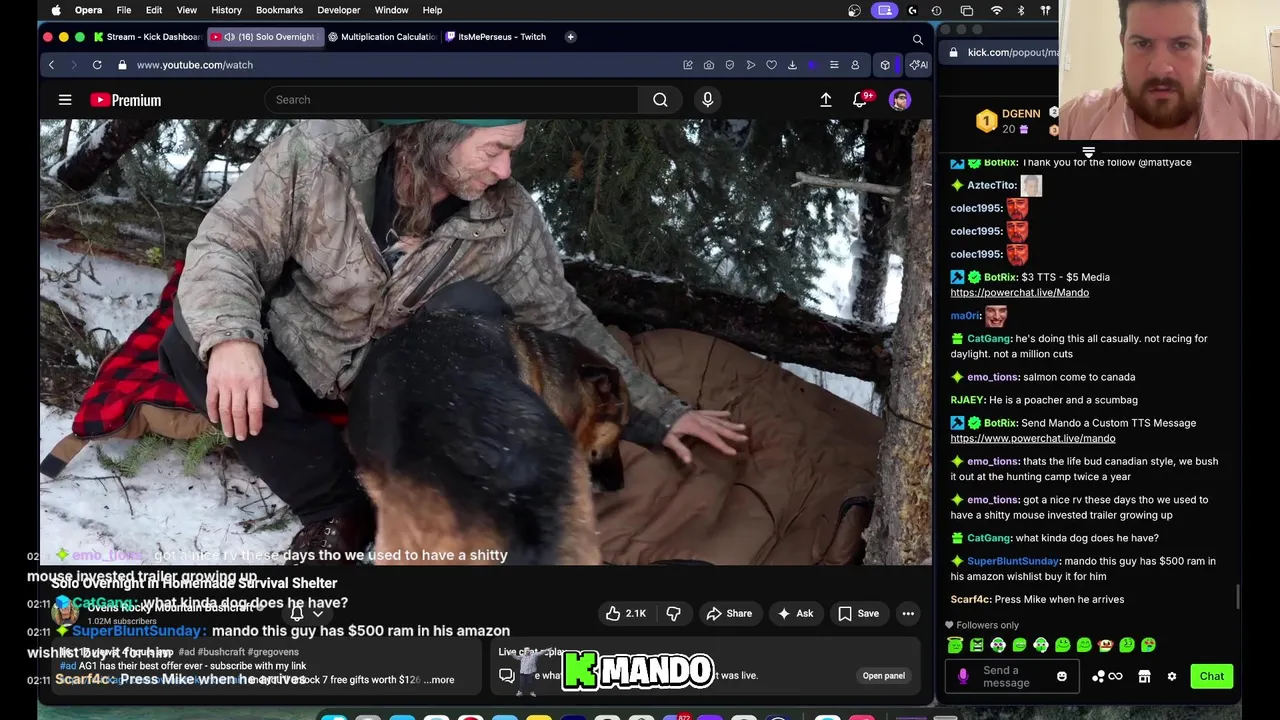Open a new Opera tab
This screenshot has width=1280, height=720.
pos(570,37)
